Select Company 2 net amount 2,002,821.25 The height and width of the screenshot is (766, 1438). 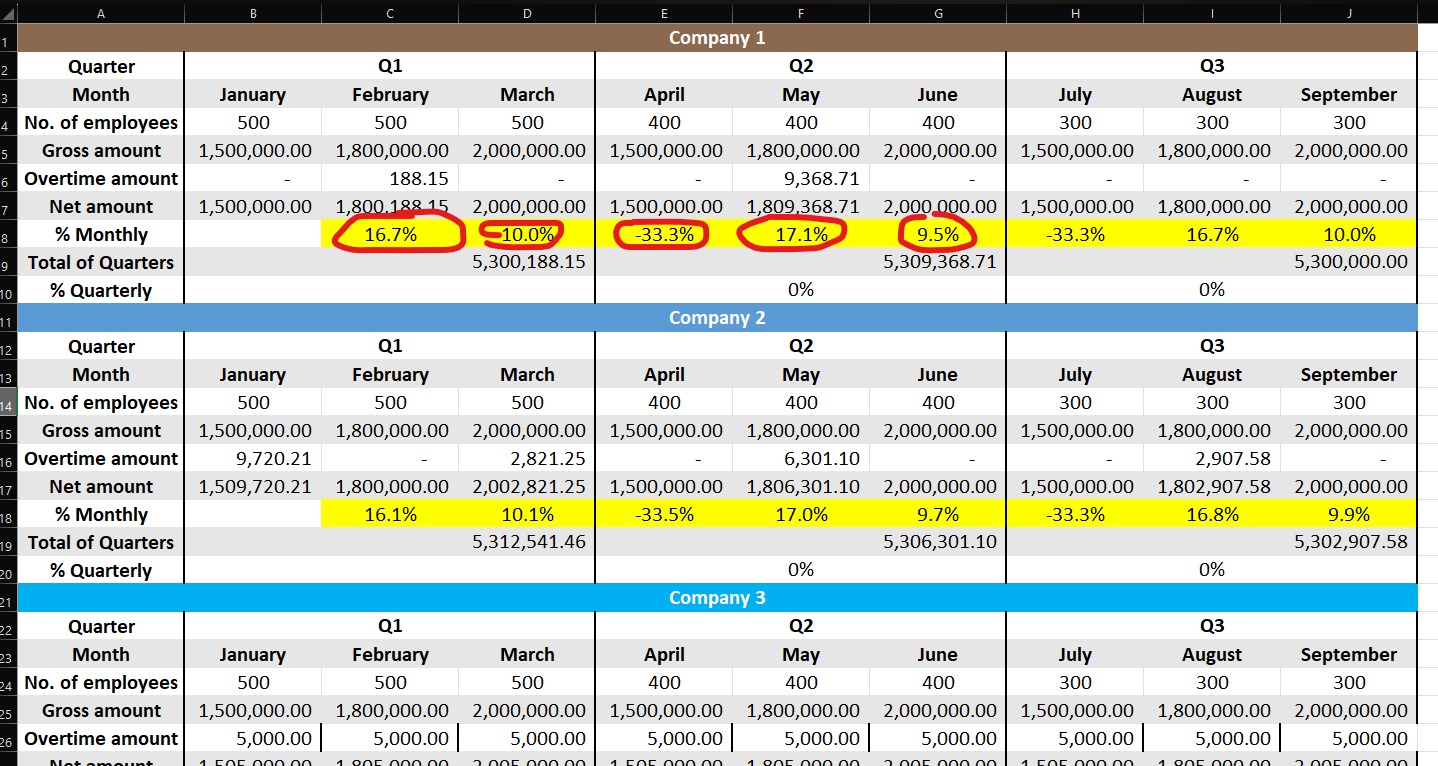point(527,487)
